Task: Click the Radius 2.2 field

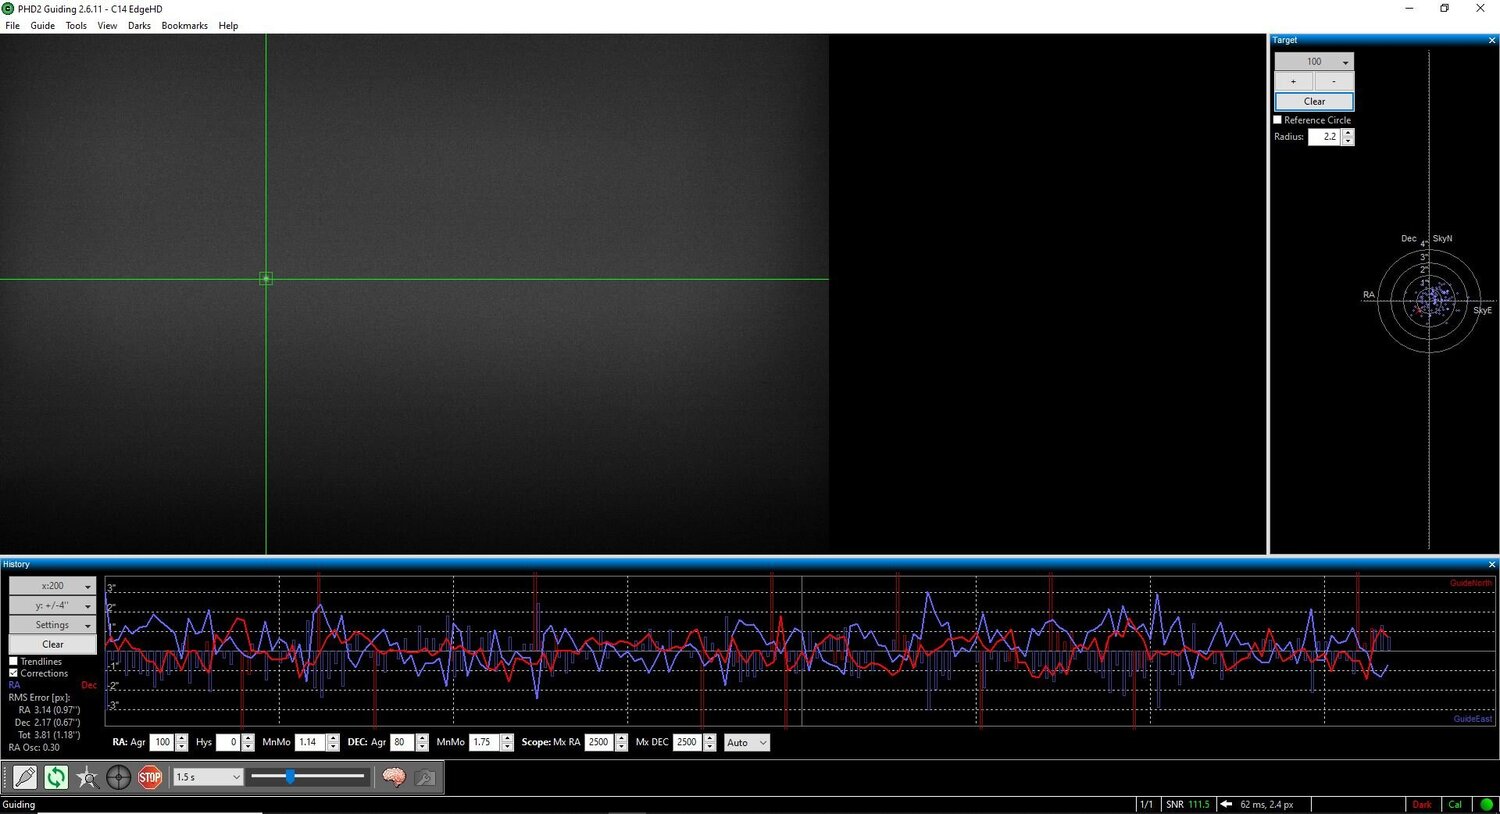Action: click(x=1325, y=137)
